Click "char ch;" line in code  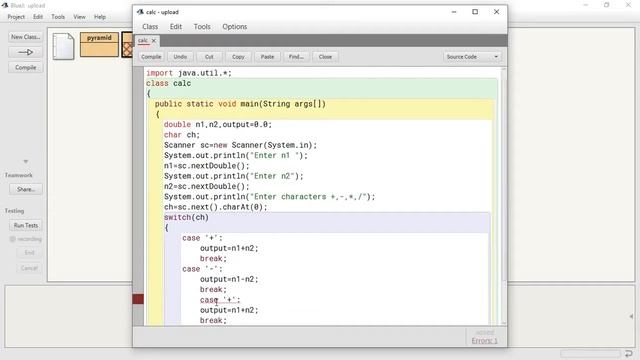(182, 135)
